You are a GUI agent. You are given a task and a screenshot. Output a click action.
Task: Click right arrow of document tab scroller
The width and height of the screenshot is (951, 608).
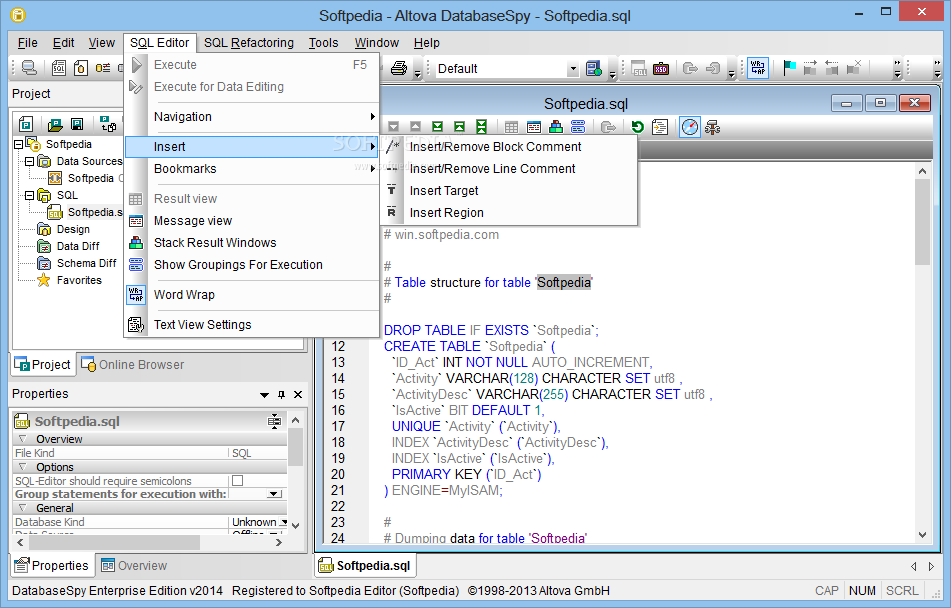tap(932, 566)
